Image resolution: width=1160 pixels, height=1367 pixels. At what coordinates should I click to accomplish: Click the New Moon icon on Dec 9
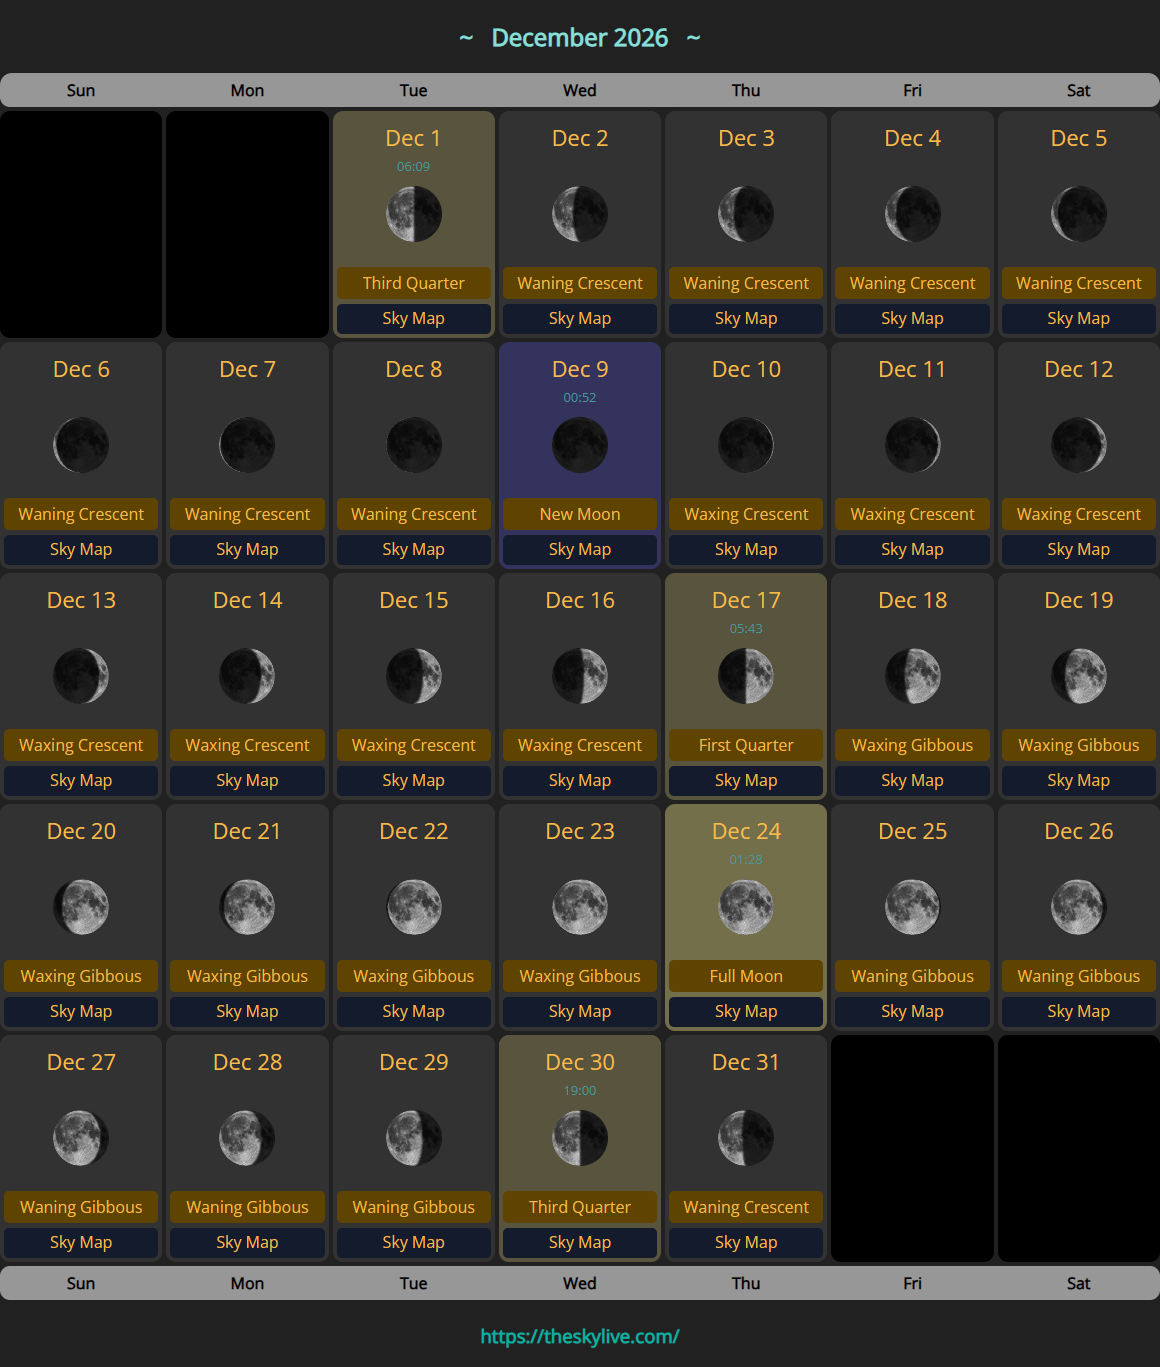pyautogui.click(x=579, y=445)
